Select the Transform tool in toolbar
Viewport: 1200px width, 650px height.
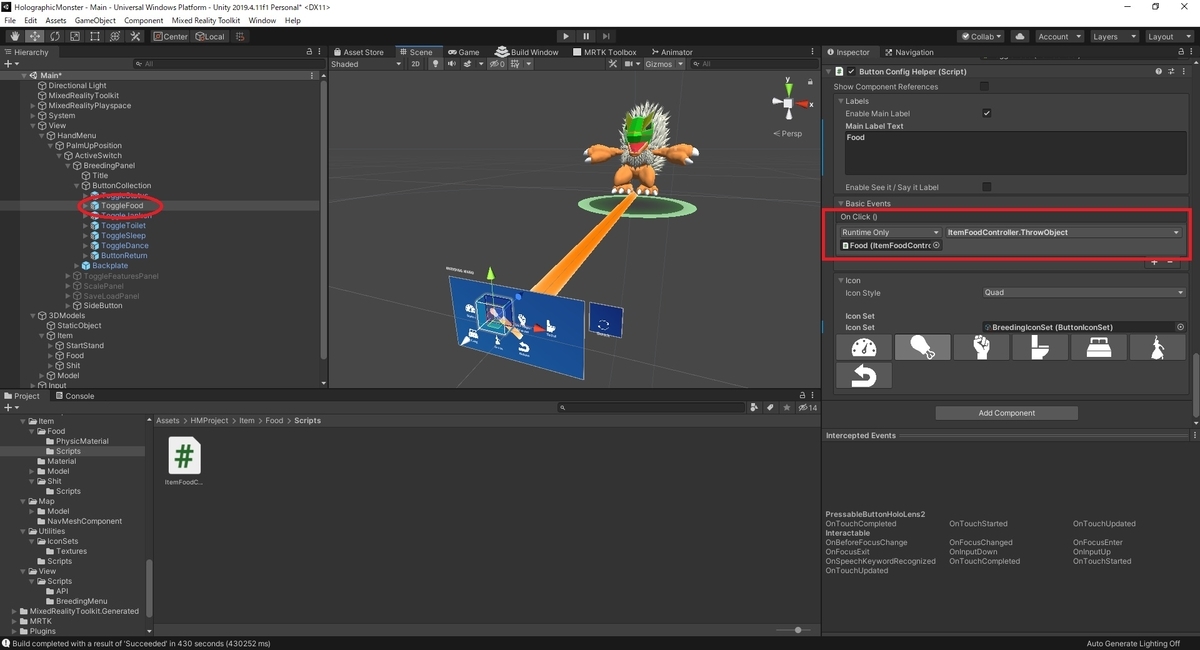pos(114,36)
